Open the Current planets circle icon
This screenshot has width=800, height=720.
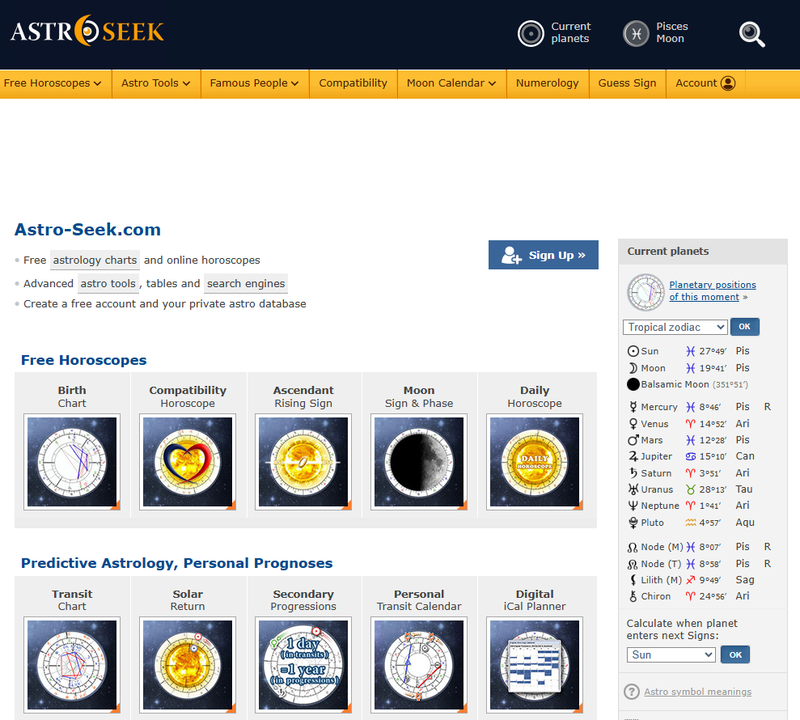(531, 33)
